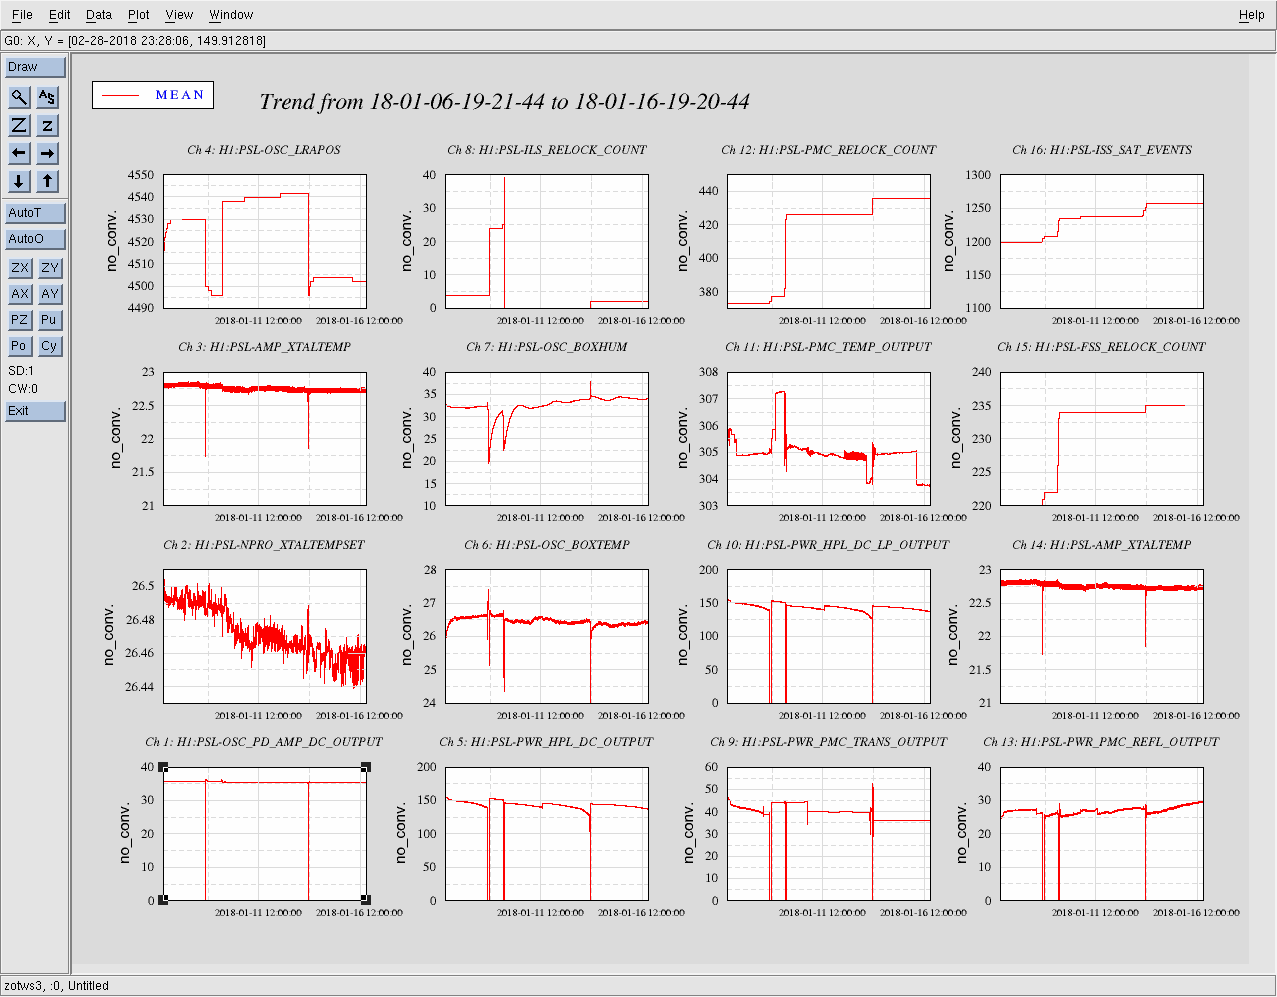Open the Help menu

click(x=1251, y=15)
